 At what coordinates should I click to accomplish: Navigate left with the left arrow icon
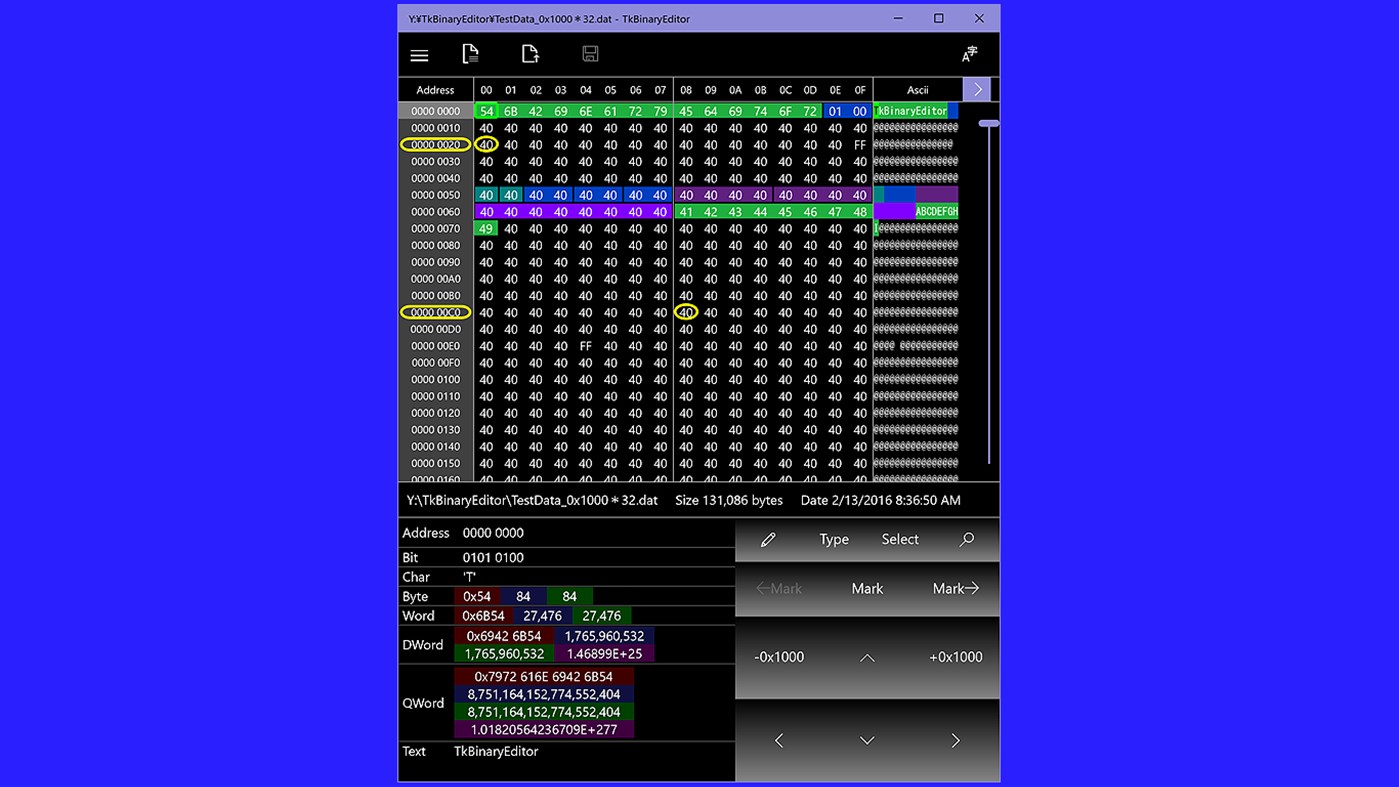coord(779,741)
